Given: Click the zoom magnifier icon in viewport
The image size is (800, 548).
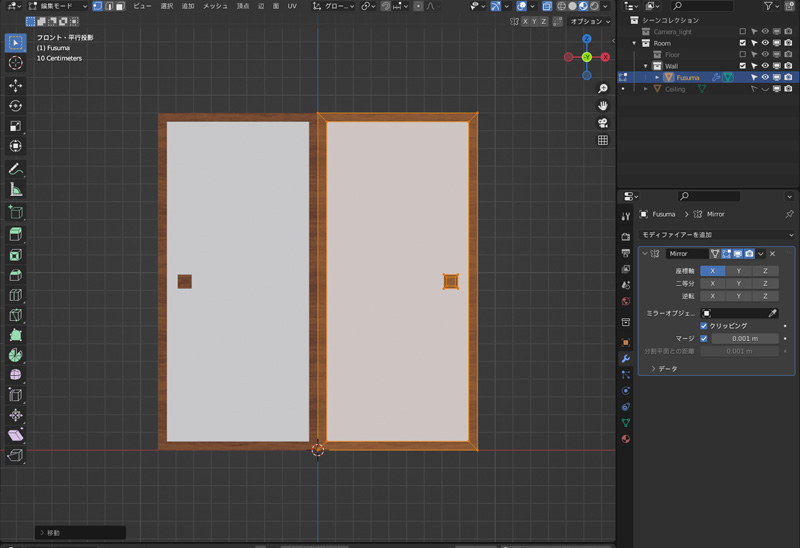Looking at the screenshot, I should click(x=603, y=88).
